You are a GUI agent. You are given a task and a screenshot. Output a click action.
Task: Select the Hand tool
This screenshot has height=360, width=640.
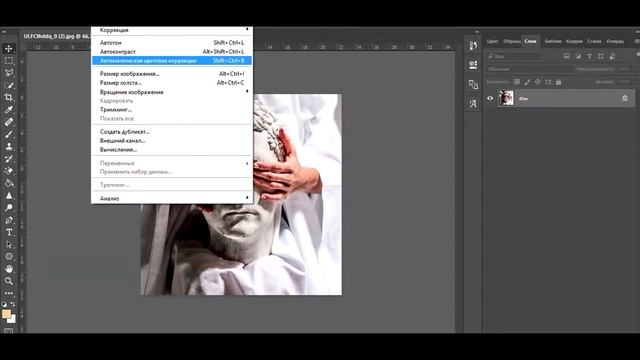point(9,269)
